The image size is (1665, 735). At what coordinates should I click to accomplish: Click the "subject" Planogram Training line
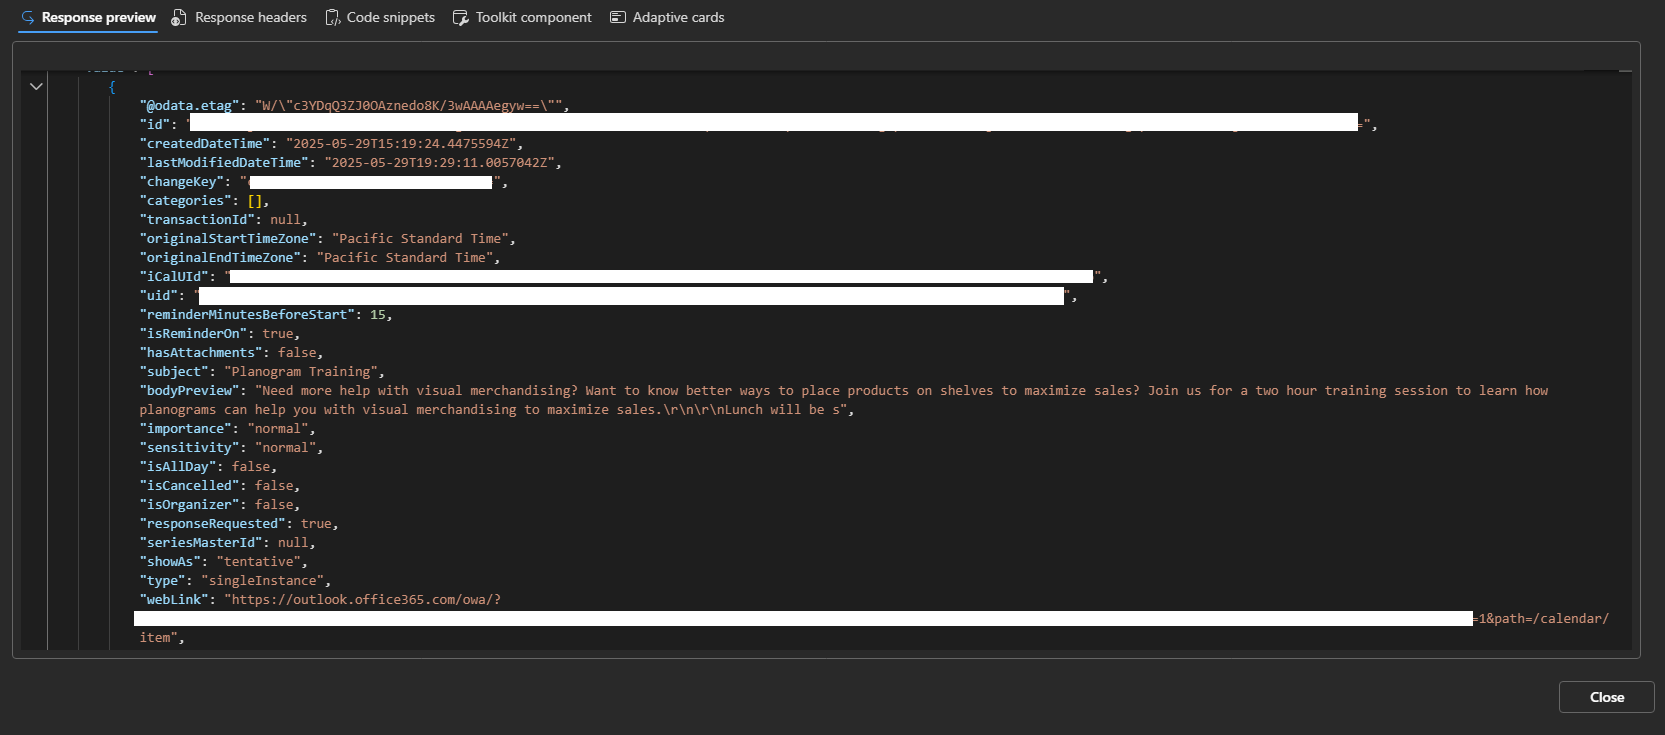point(262,372)
